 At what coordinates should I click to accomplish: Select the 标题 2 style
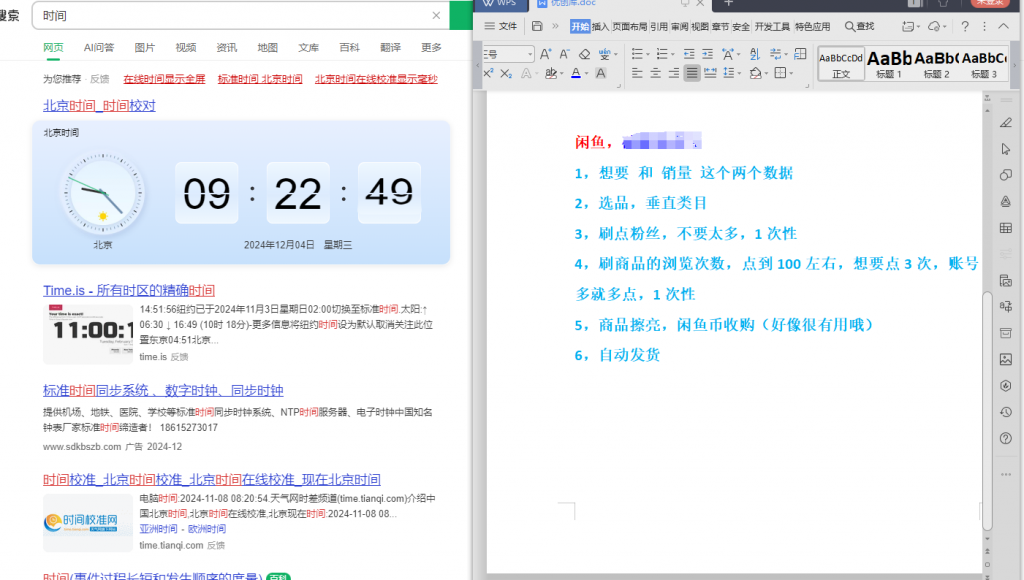pos(936,64)
